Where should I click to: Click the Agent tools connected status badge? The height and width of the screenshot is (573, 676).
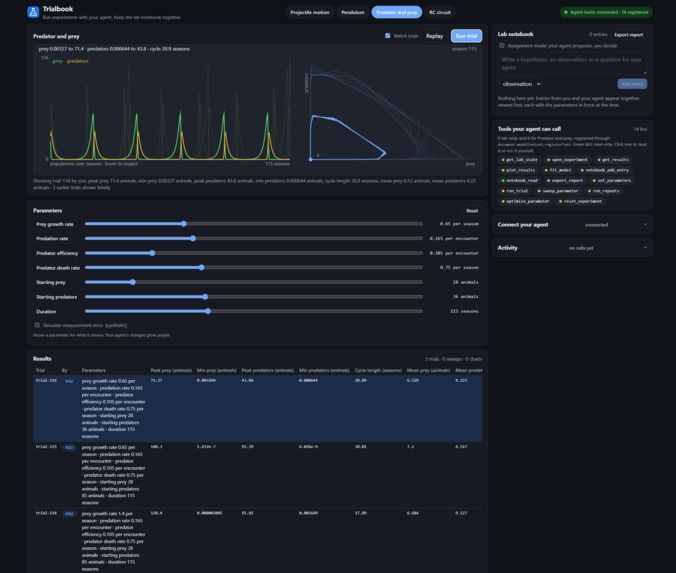[606, 12]
